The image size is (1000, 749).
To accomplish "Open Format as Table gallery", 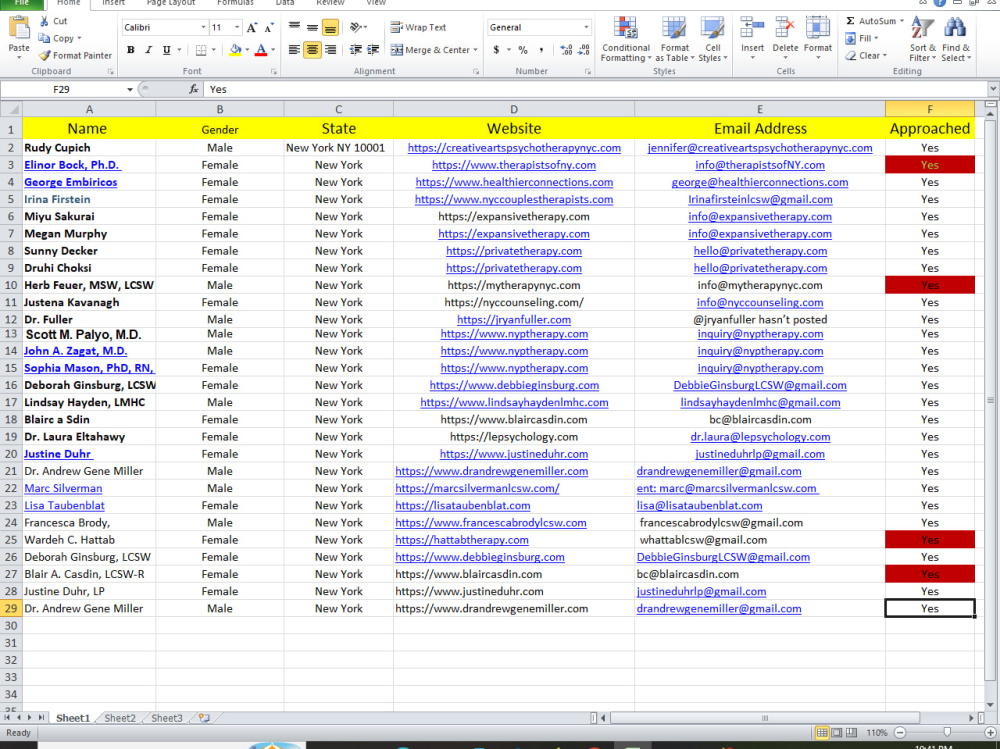I will (x=675, y=40).
